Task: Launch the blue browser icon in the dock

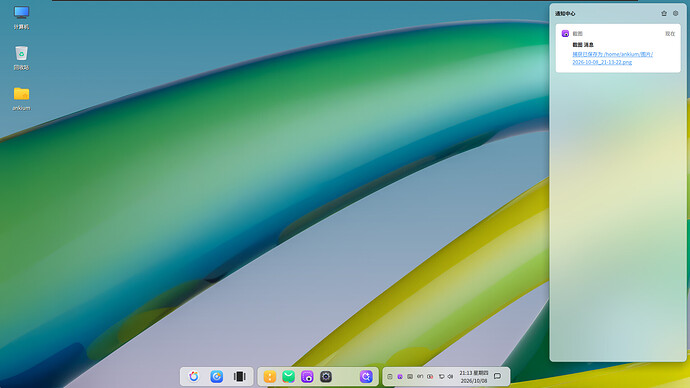Action: coord(217,376)
